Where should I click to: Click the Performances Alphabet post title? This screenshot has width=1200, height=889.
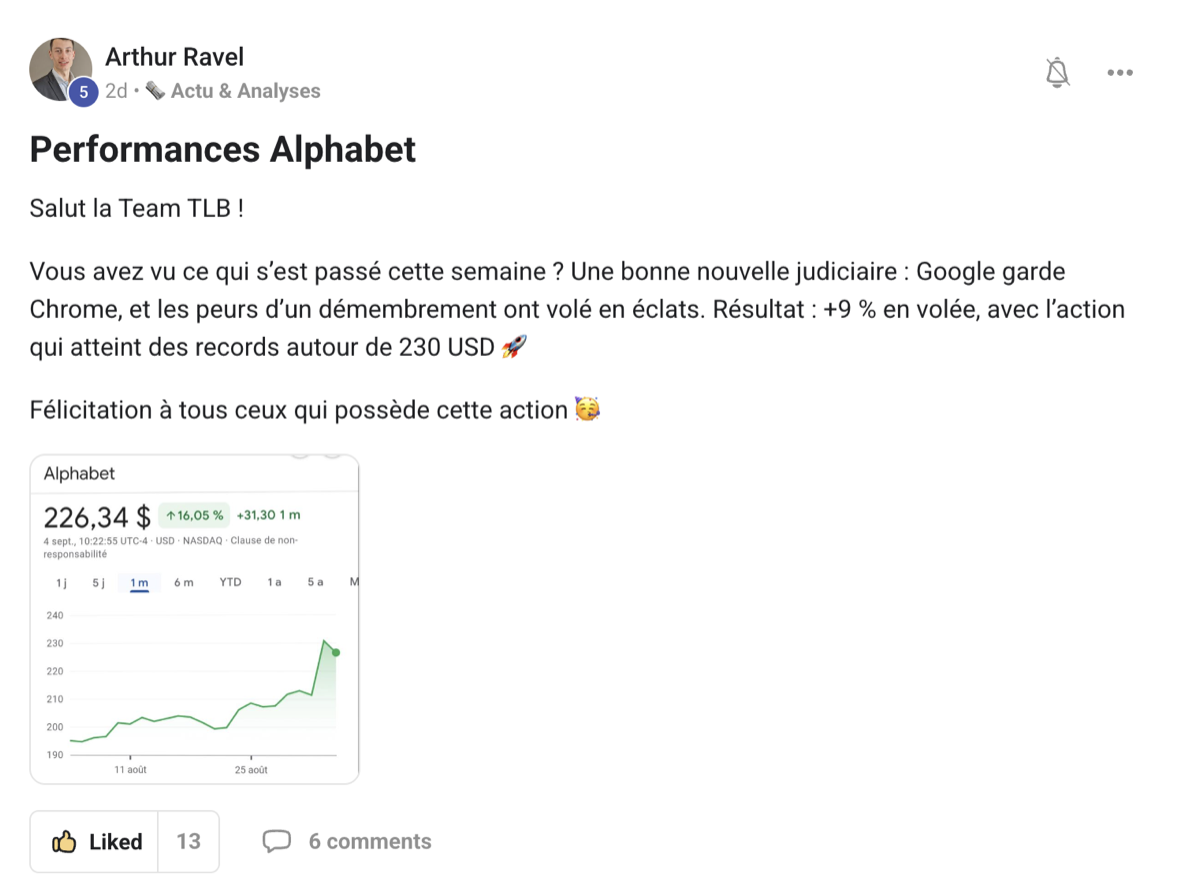(x=222, y=150)
